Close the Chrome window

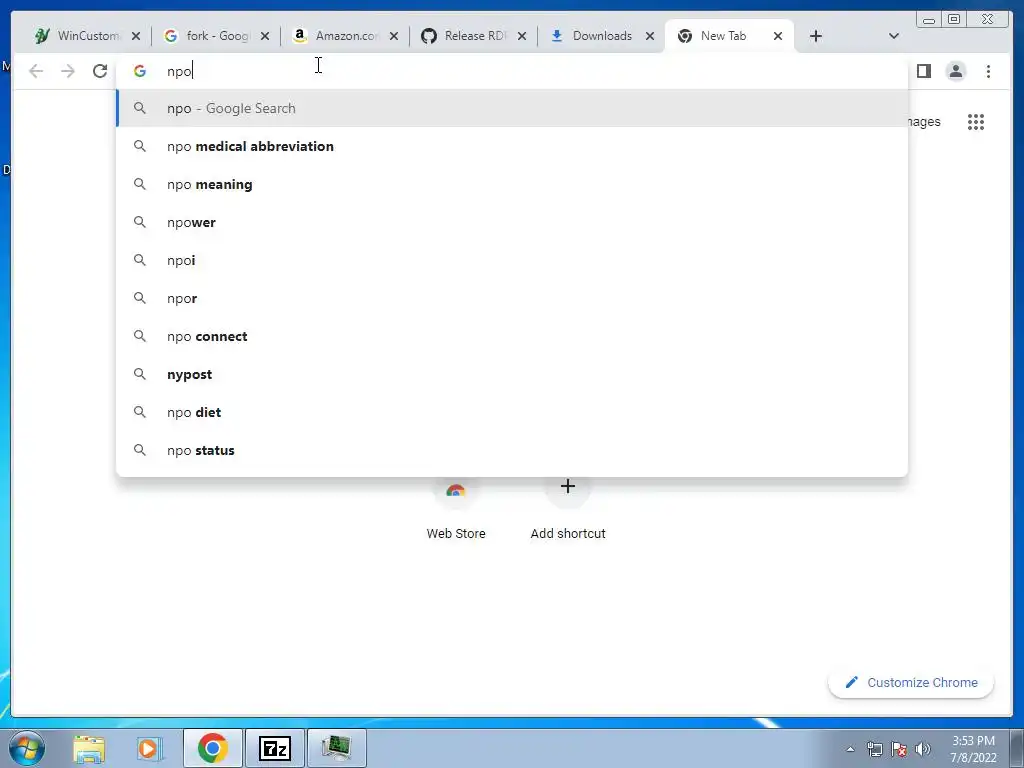tap(989, 20)
